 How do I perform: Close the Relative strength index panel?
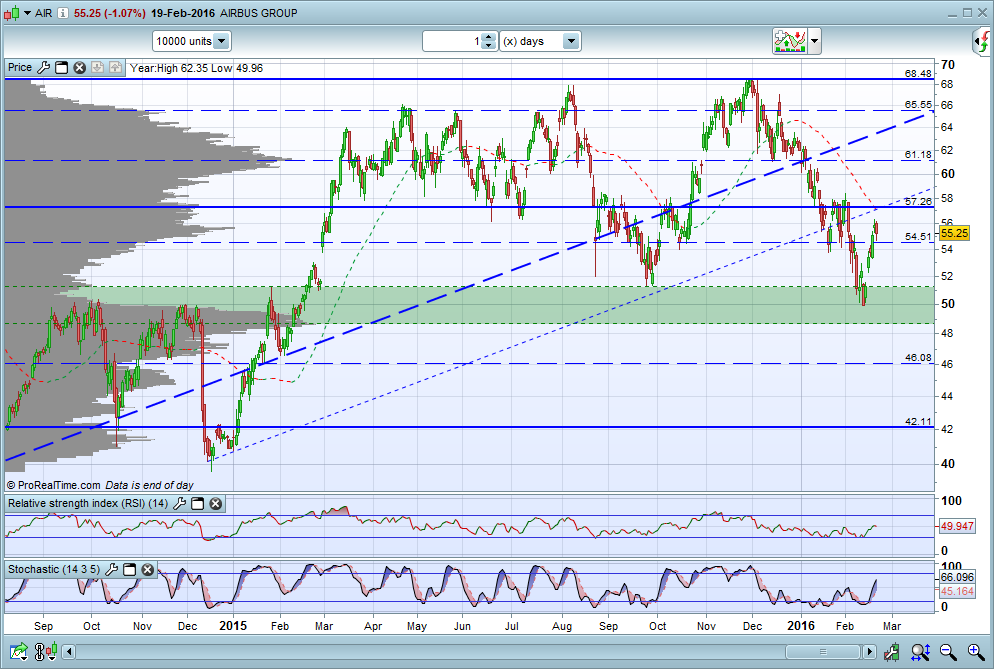(216, 504)
